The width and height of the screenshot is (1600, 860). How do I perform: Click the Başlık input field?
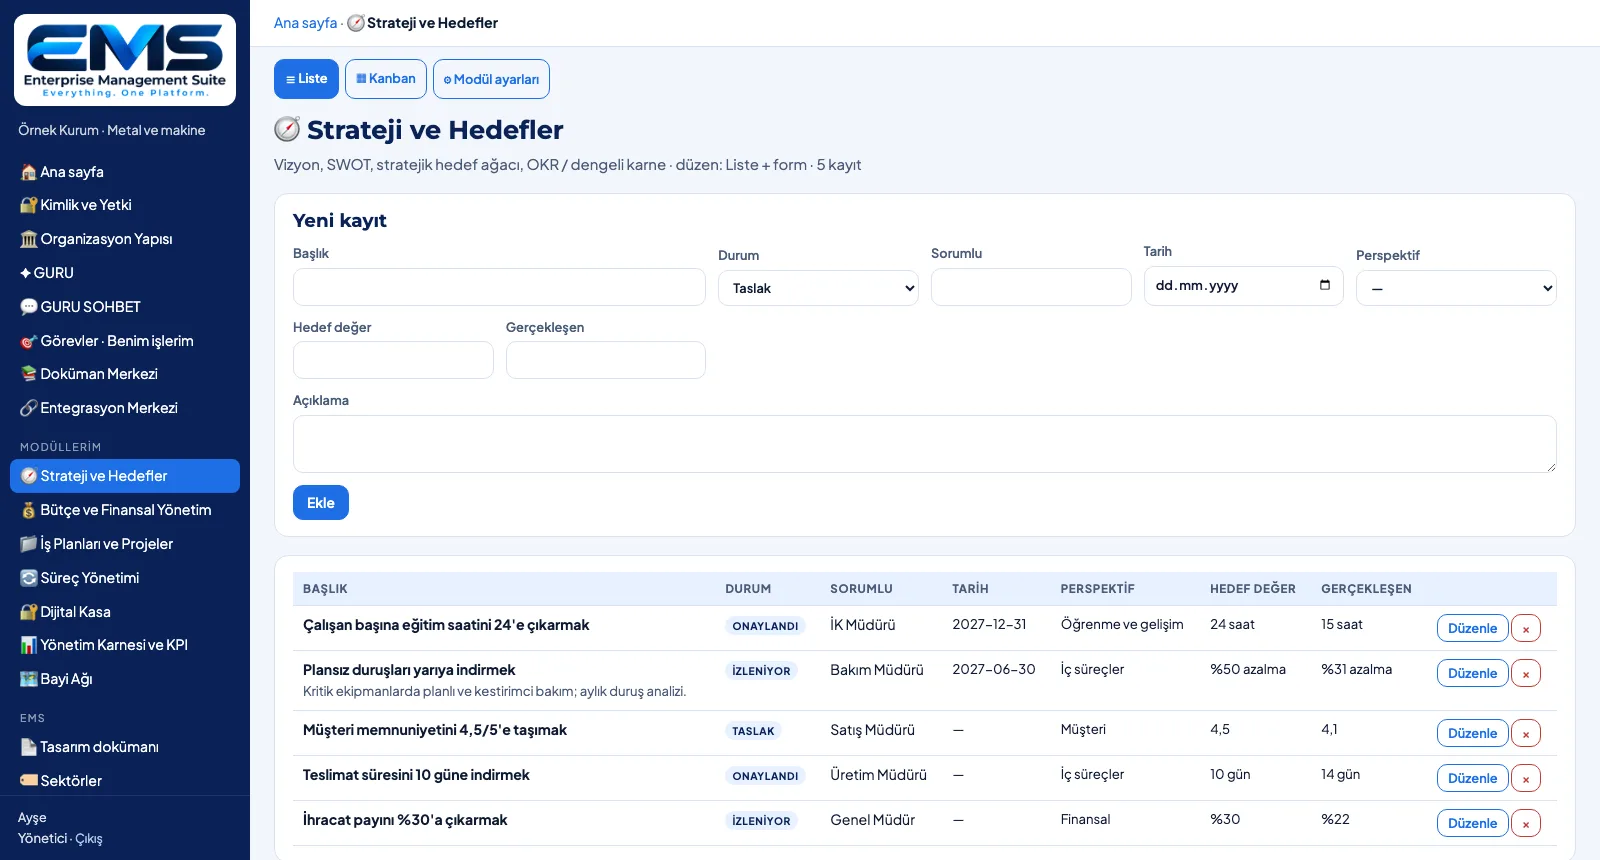pos(499,287)
